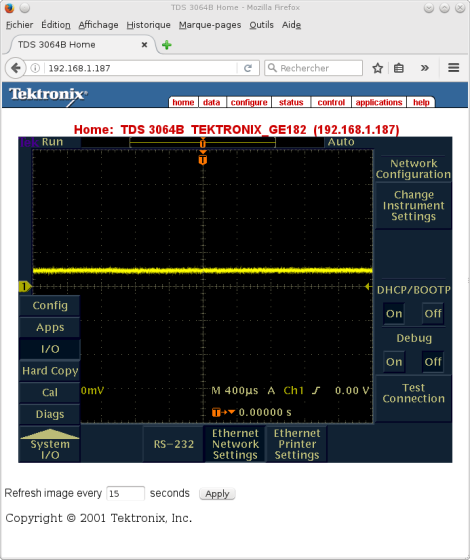Select Change Instrument Settings
The image size is (470, 560).
click(414, 206)
